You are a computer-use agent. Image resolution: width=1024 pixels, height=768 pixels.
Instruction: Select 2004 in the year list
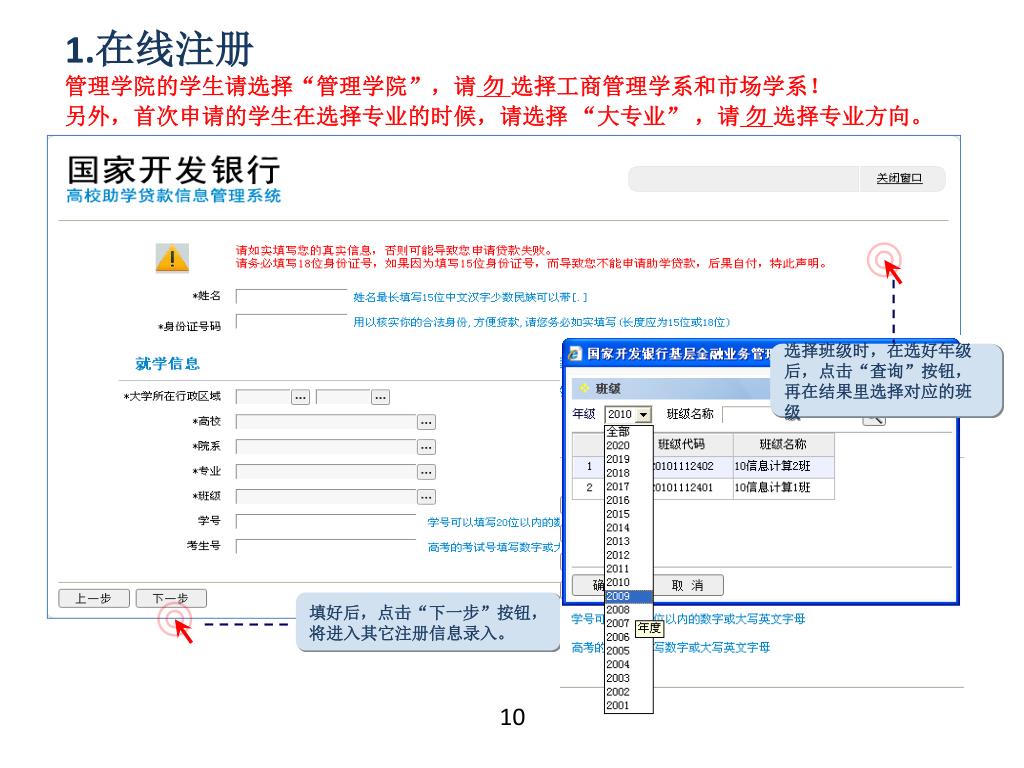(628, 665)
